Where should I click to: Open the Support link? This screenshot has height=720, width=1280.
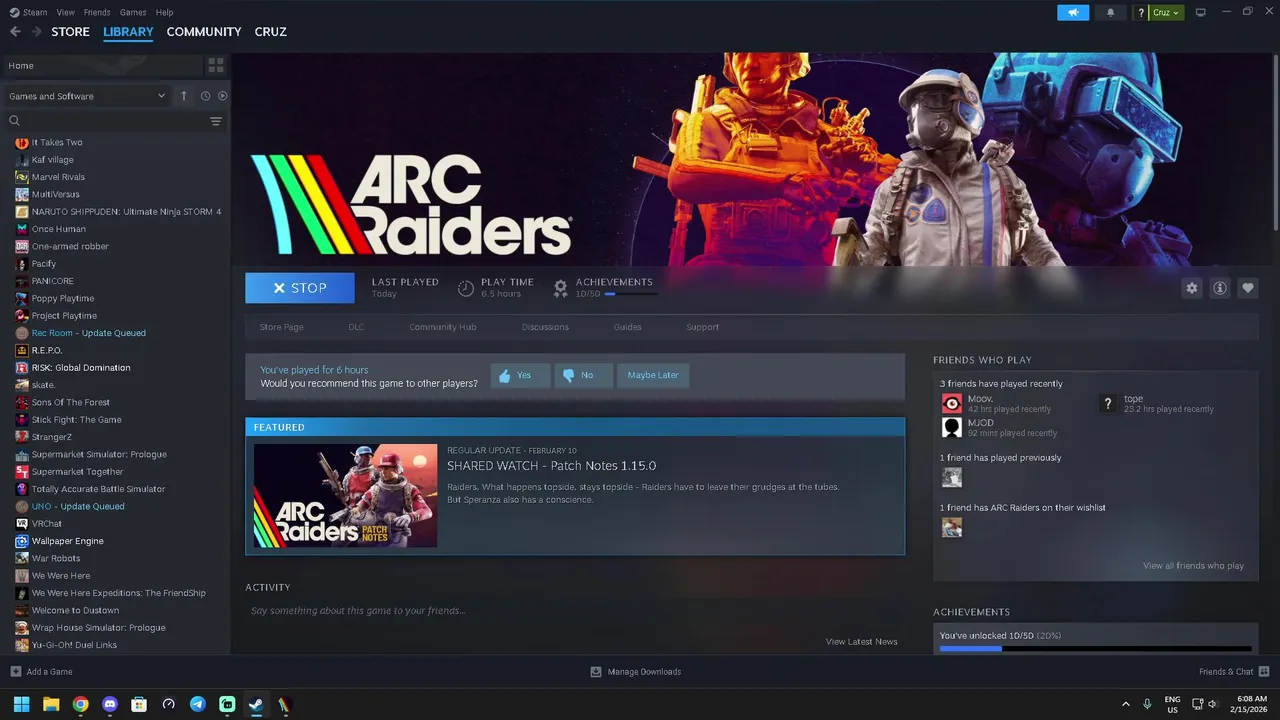tap(702, 327)
